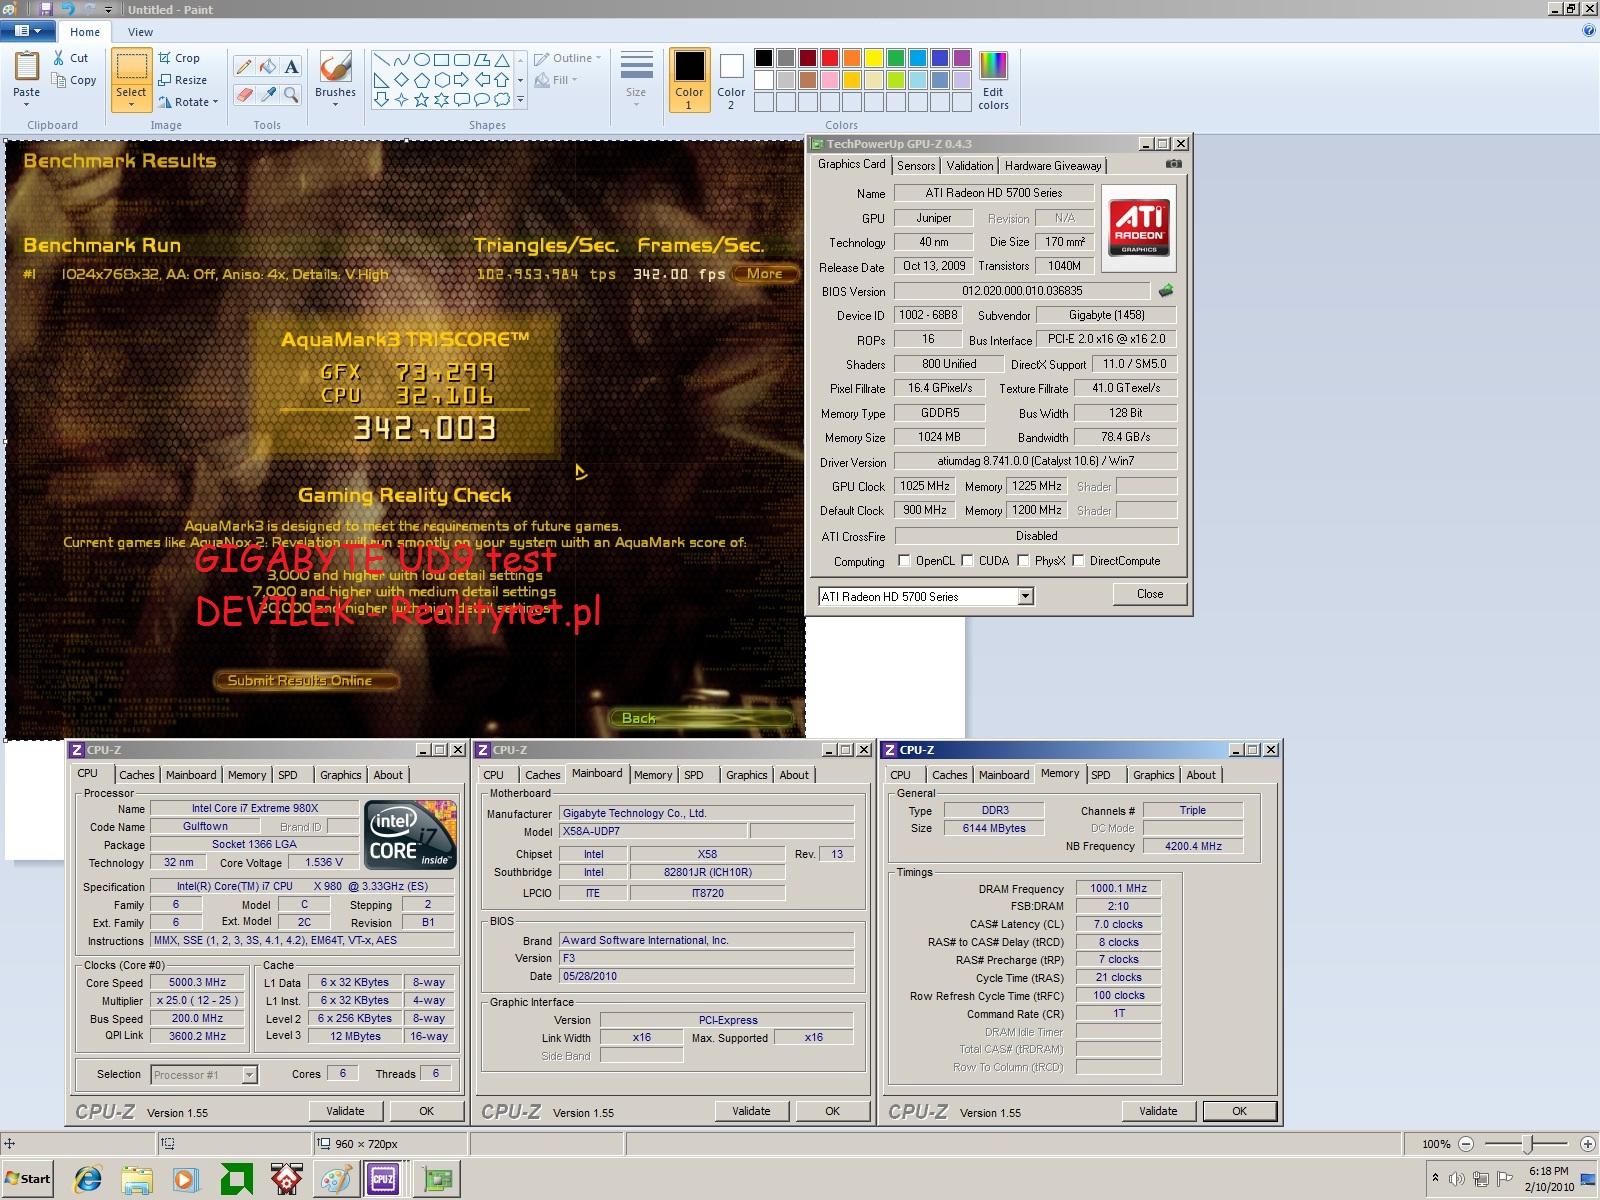Move the zoom slider handle in status bar

(x=1528, y=1143)
